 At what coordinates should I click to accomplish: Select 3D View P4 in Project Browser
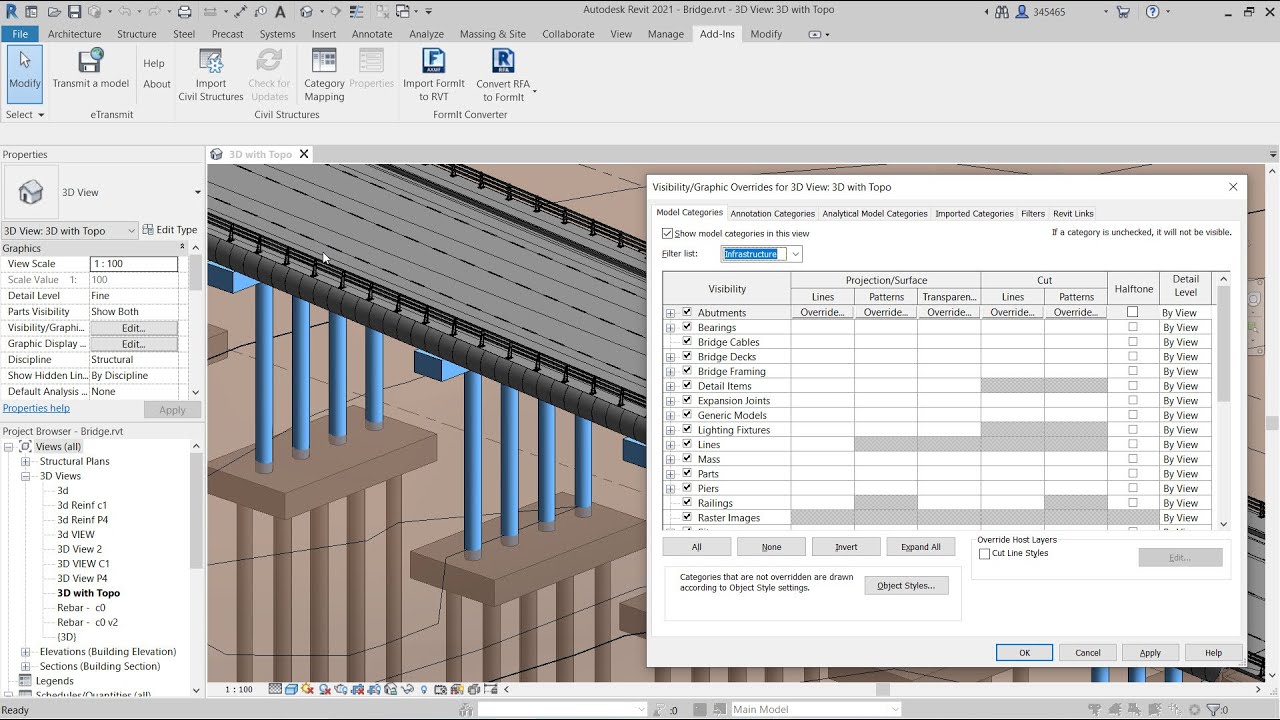[x=82, y=579]
